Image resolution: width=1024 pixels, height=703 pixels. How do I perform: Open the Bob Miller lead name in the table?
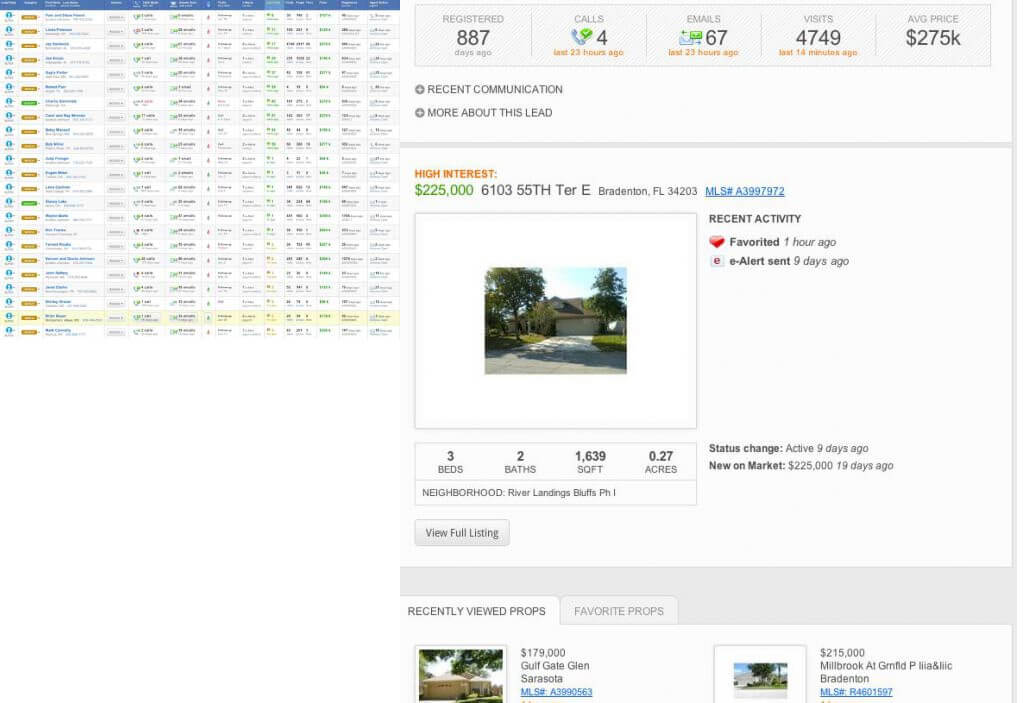coord(54,144)
